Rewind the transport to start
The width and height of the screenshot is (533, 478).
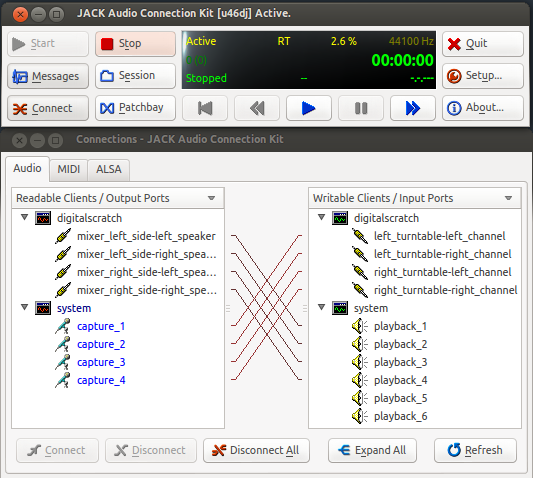coord(205,108)
